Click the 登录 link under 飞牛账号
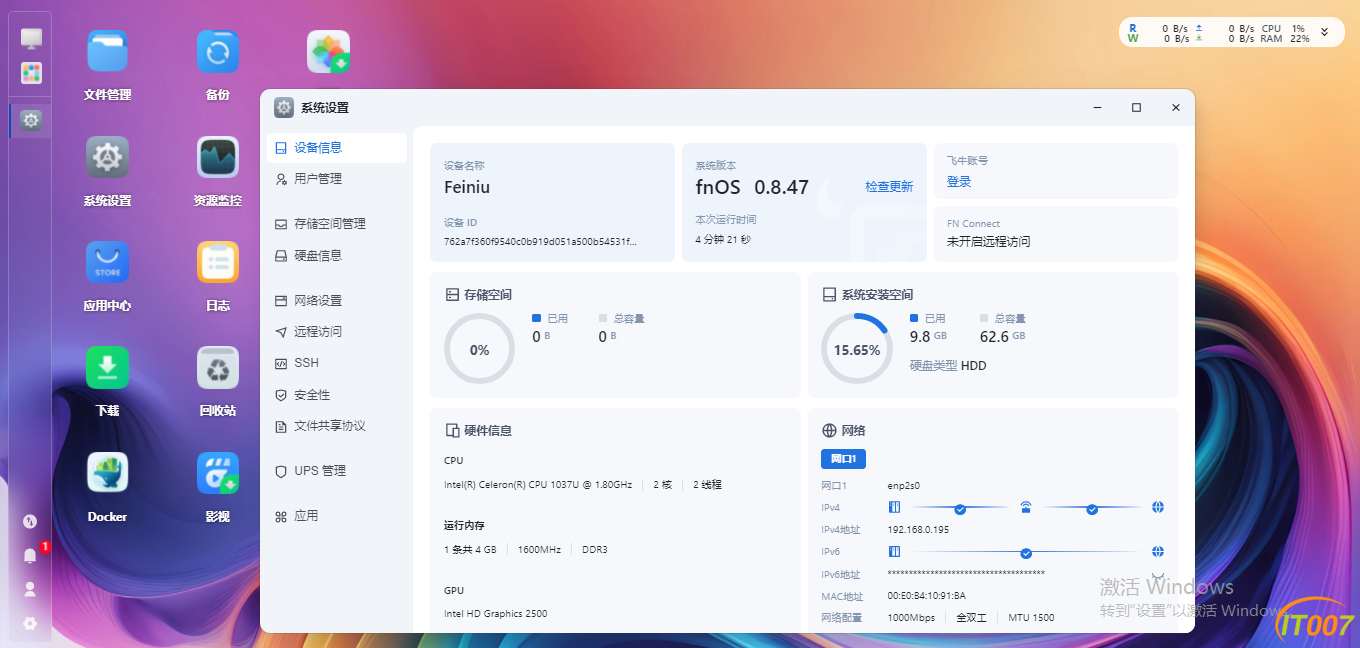 coord(959,182)
